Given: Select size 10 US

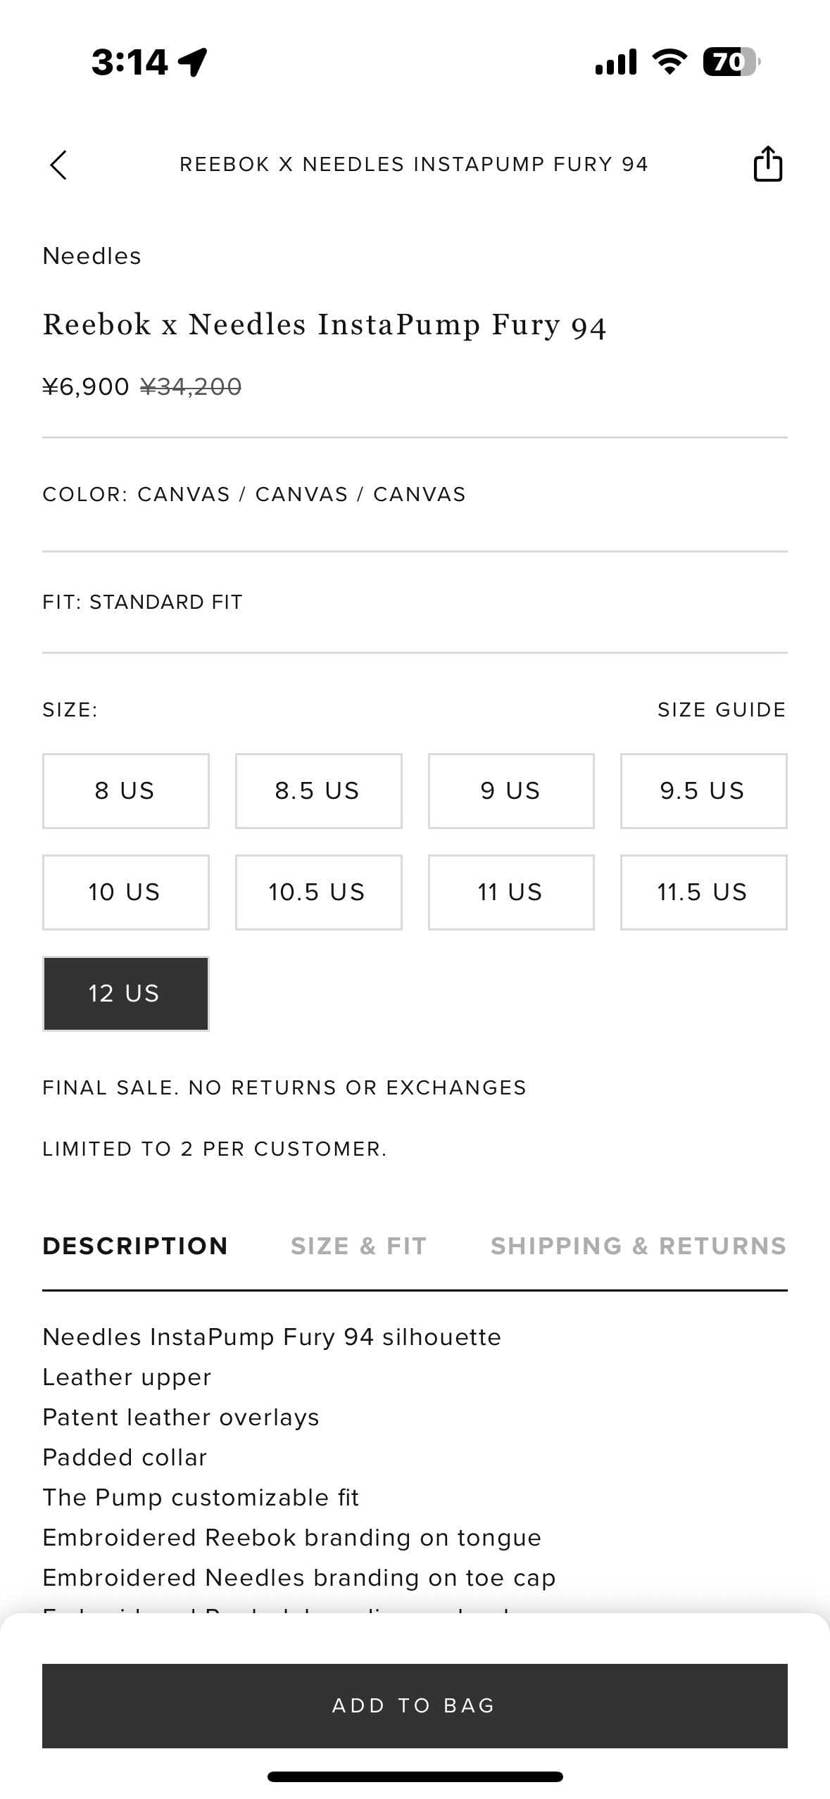Looking at the screenshot, I should pyautogui.click(x=125, y=892).
